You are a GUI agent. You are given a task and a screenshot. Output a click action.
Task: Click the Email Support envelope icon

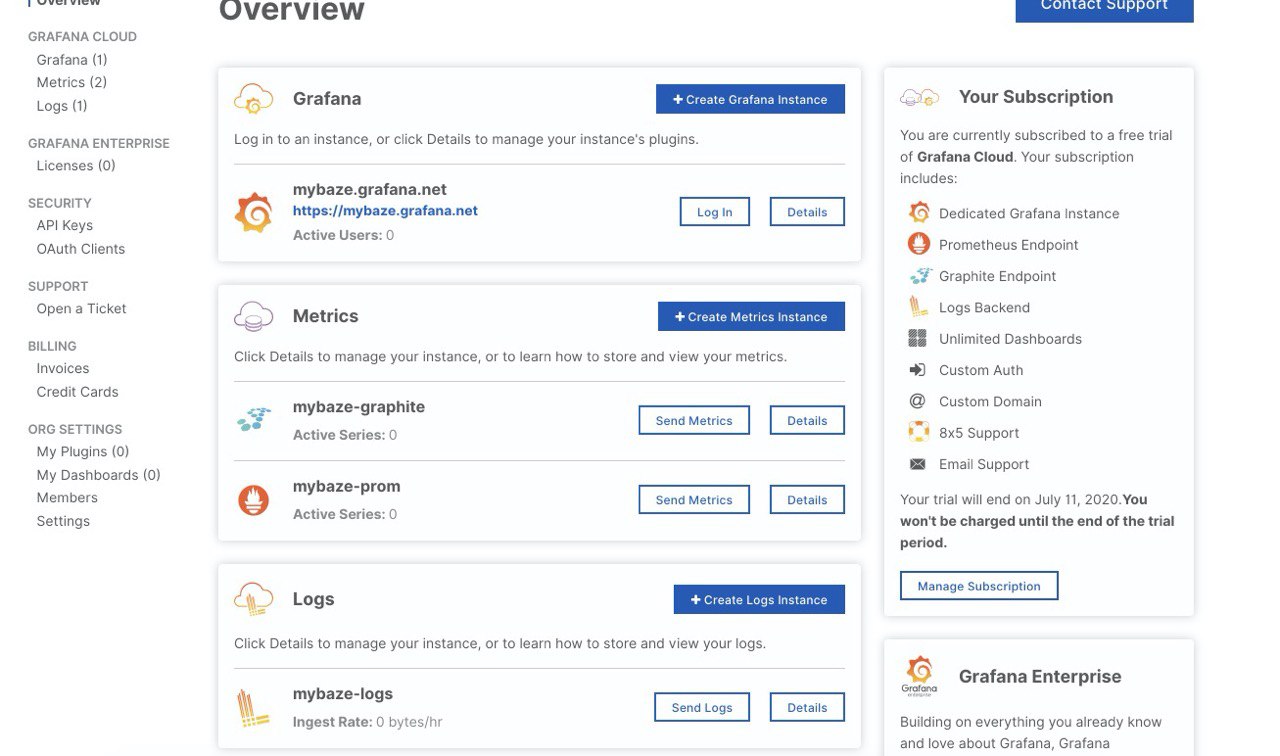(917, 464)
